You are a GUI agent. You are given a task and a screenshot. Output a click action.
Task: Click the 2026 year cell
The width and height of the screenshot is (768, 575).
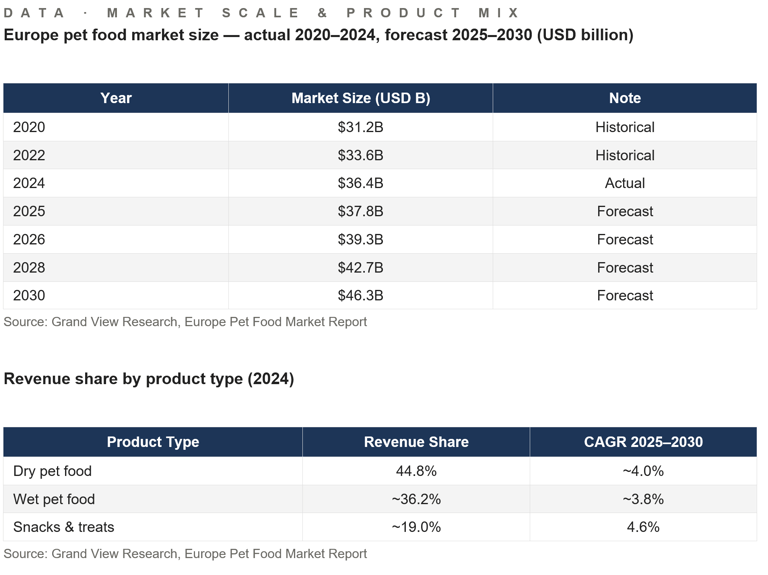30,239
